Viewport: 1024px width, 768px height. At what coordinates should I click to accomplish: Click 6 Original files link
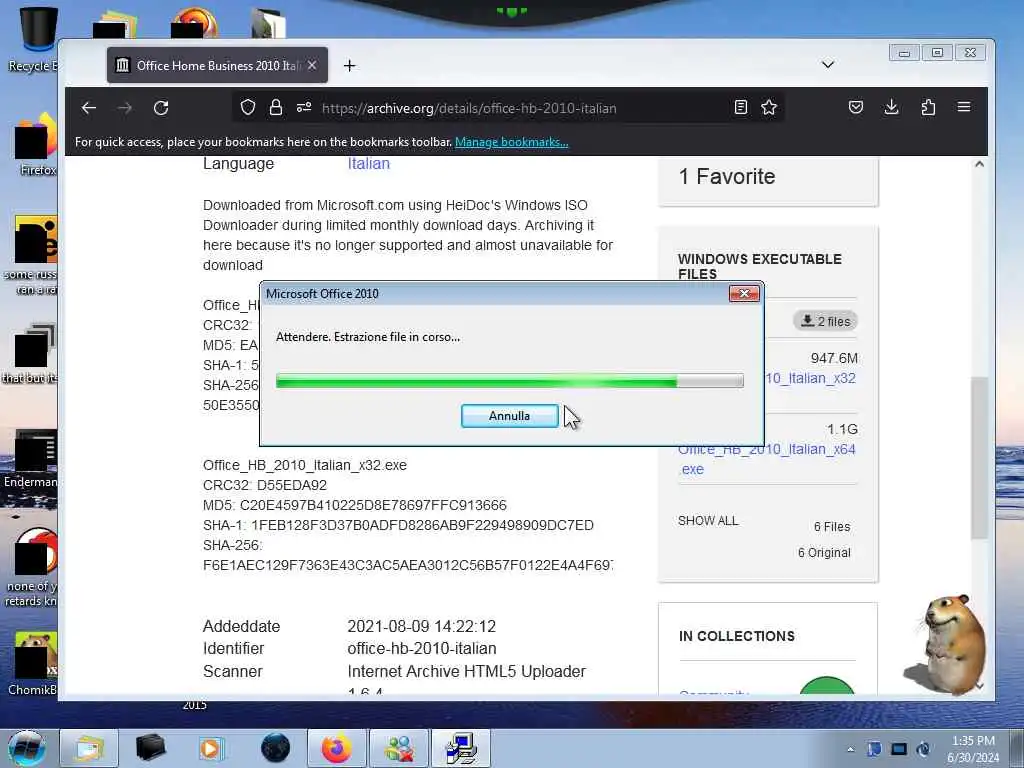(824, 552)
